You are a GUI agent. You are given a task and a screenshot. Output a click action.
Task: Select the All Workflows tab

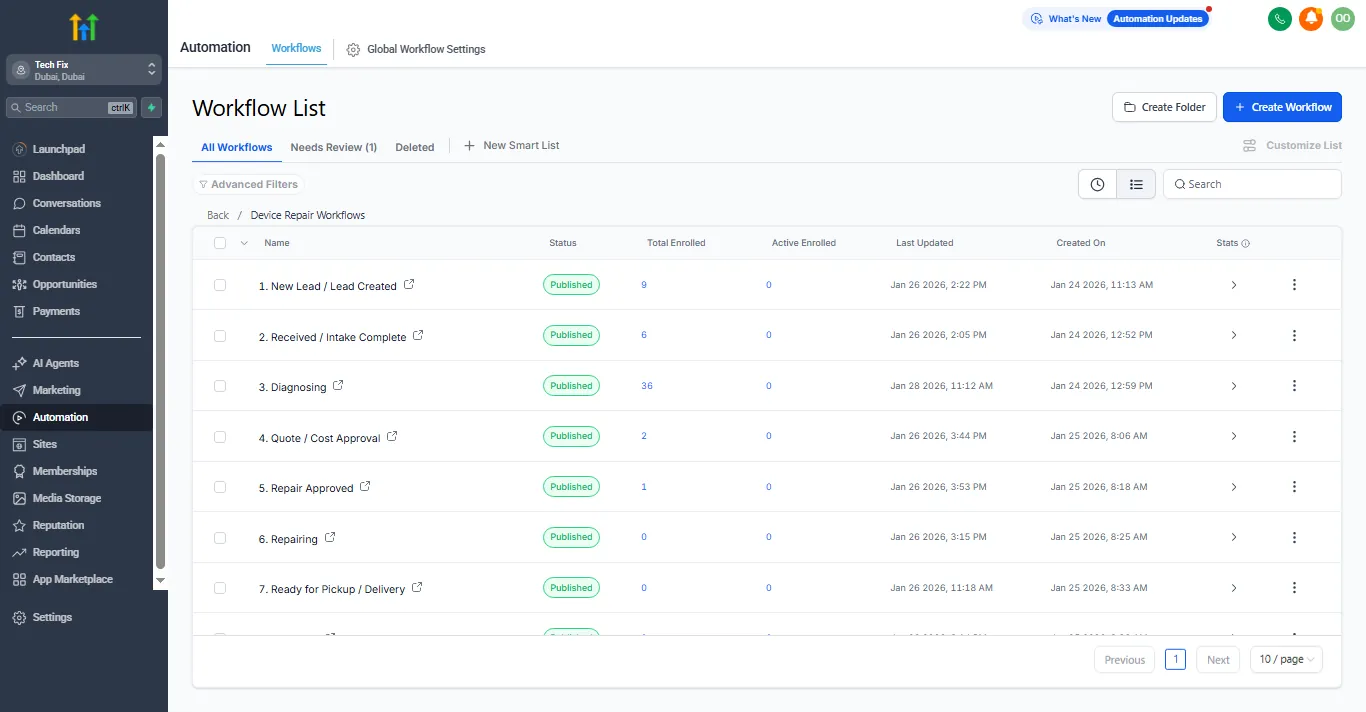236,147
